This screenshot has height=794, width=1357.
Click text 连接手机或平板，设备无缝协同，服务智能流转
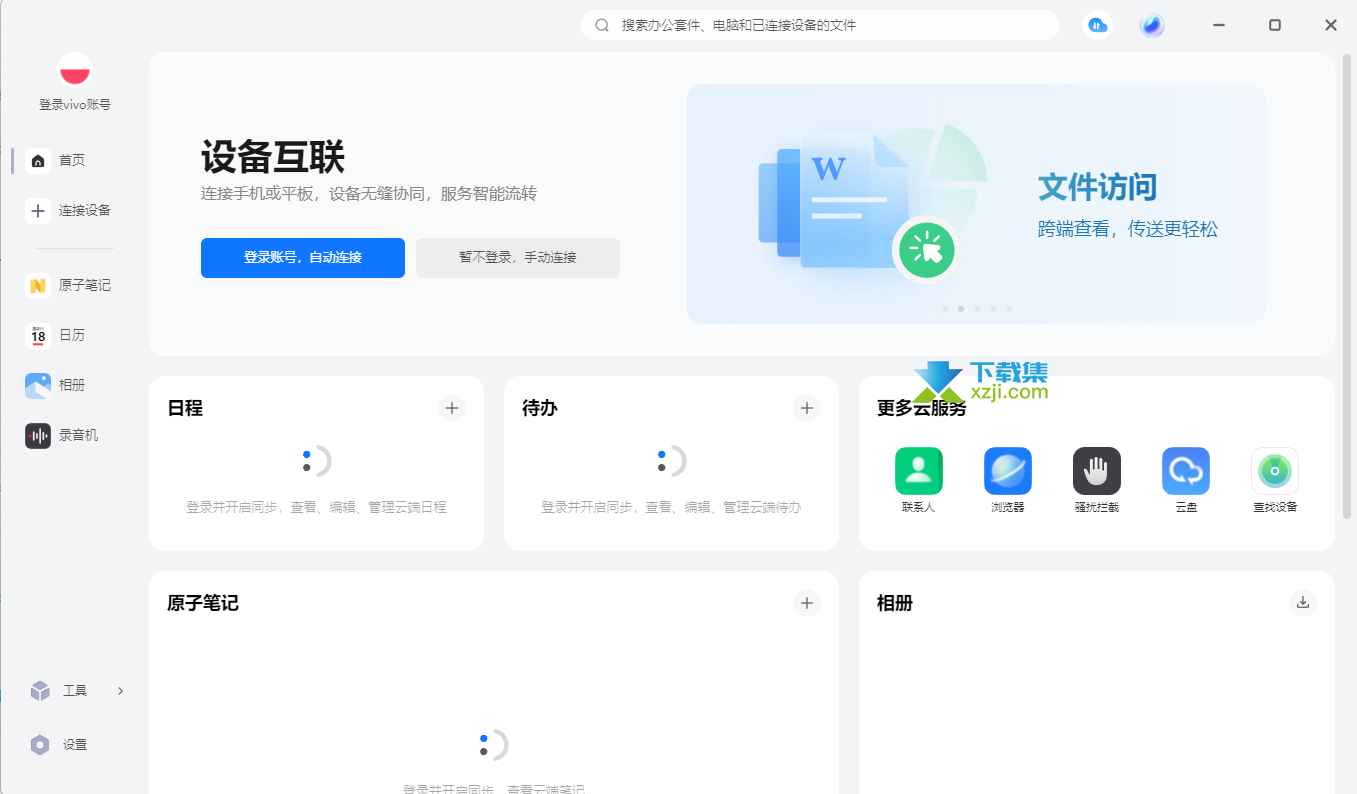369,194
